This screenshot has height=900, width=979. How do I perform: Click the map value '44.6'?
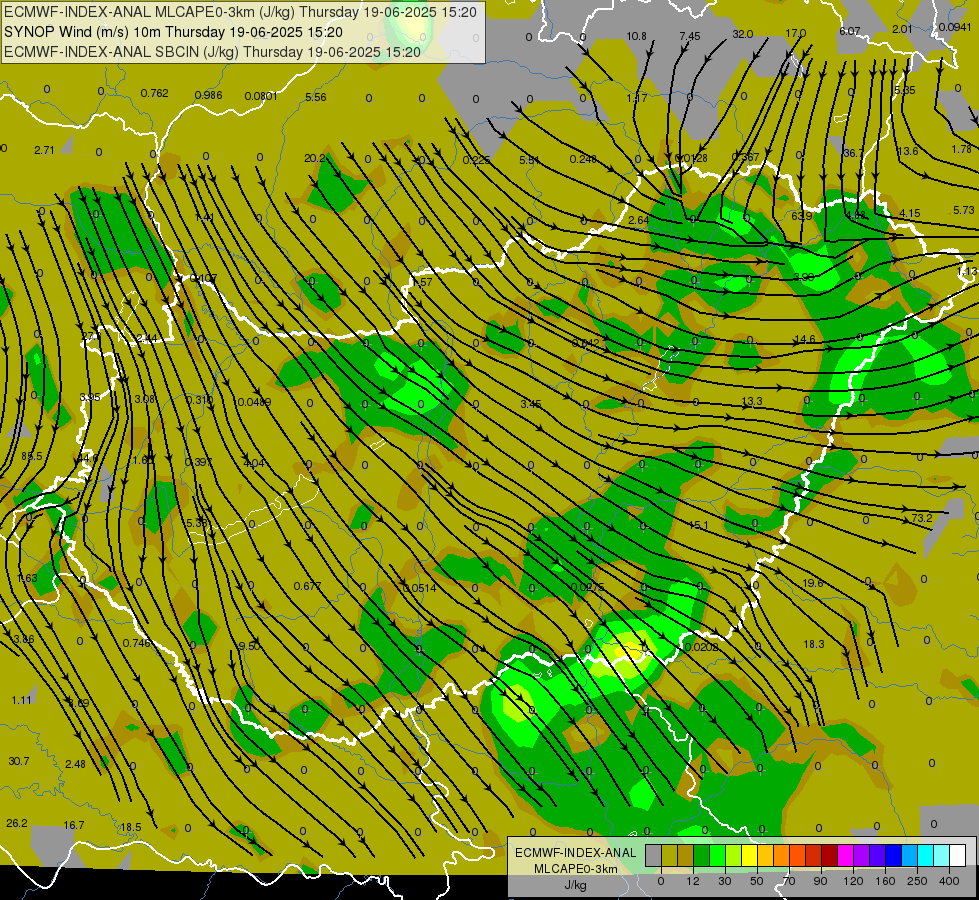(x=87, y=458)
